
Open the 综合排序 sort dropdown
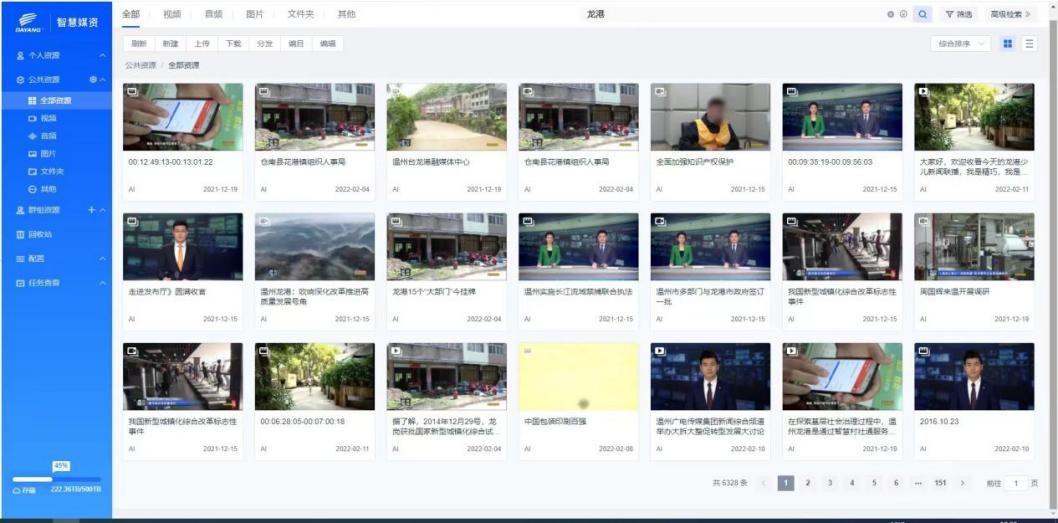[961, 44]
